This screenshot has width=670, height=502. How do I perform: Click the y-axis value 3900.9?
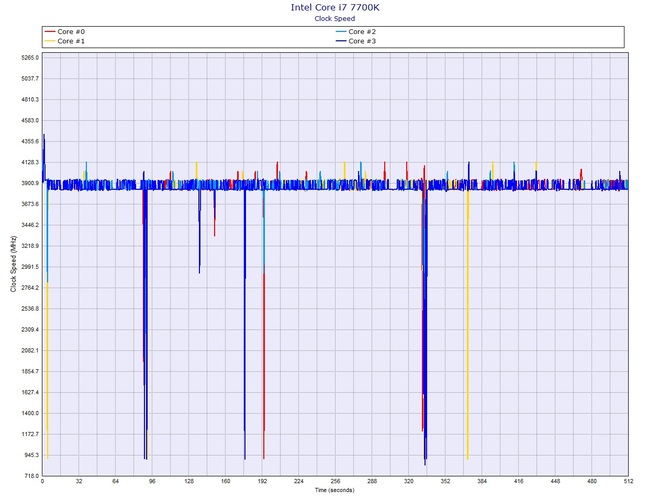pyautogui.click(x=30, y=183)
